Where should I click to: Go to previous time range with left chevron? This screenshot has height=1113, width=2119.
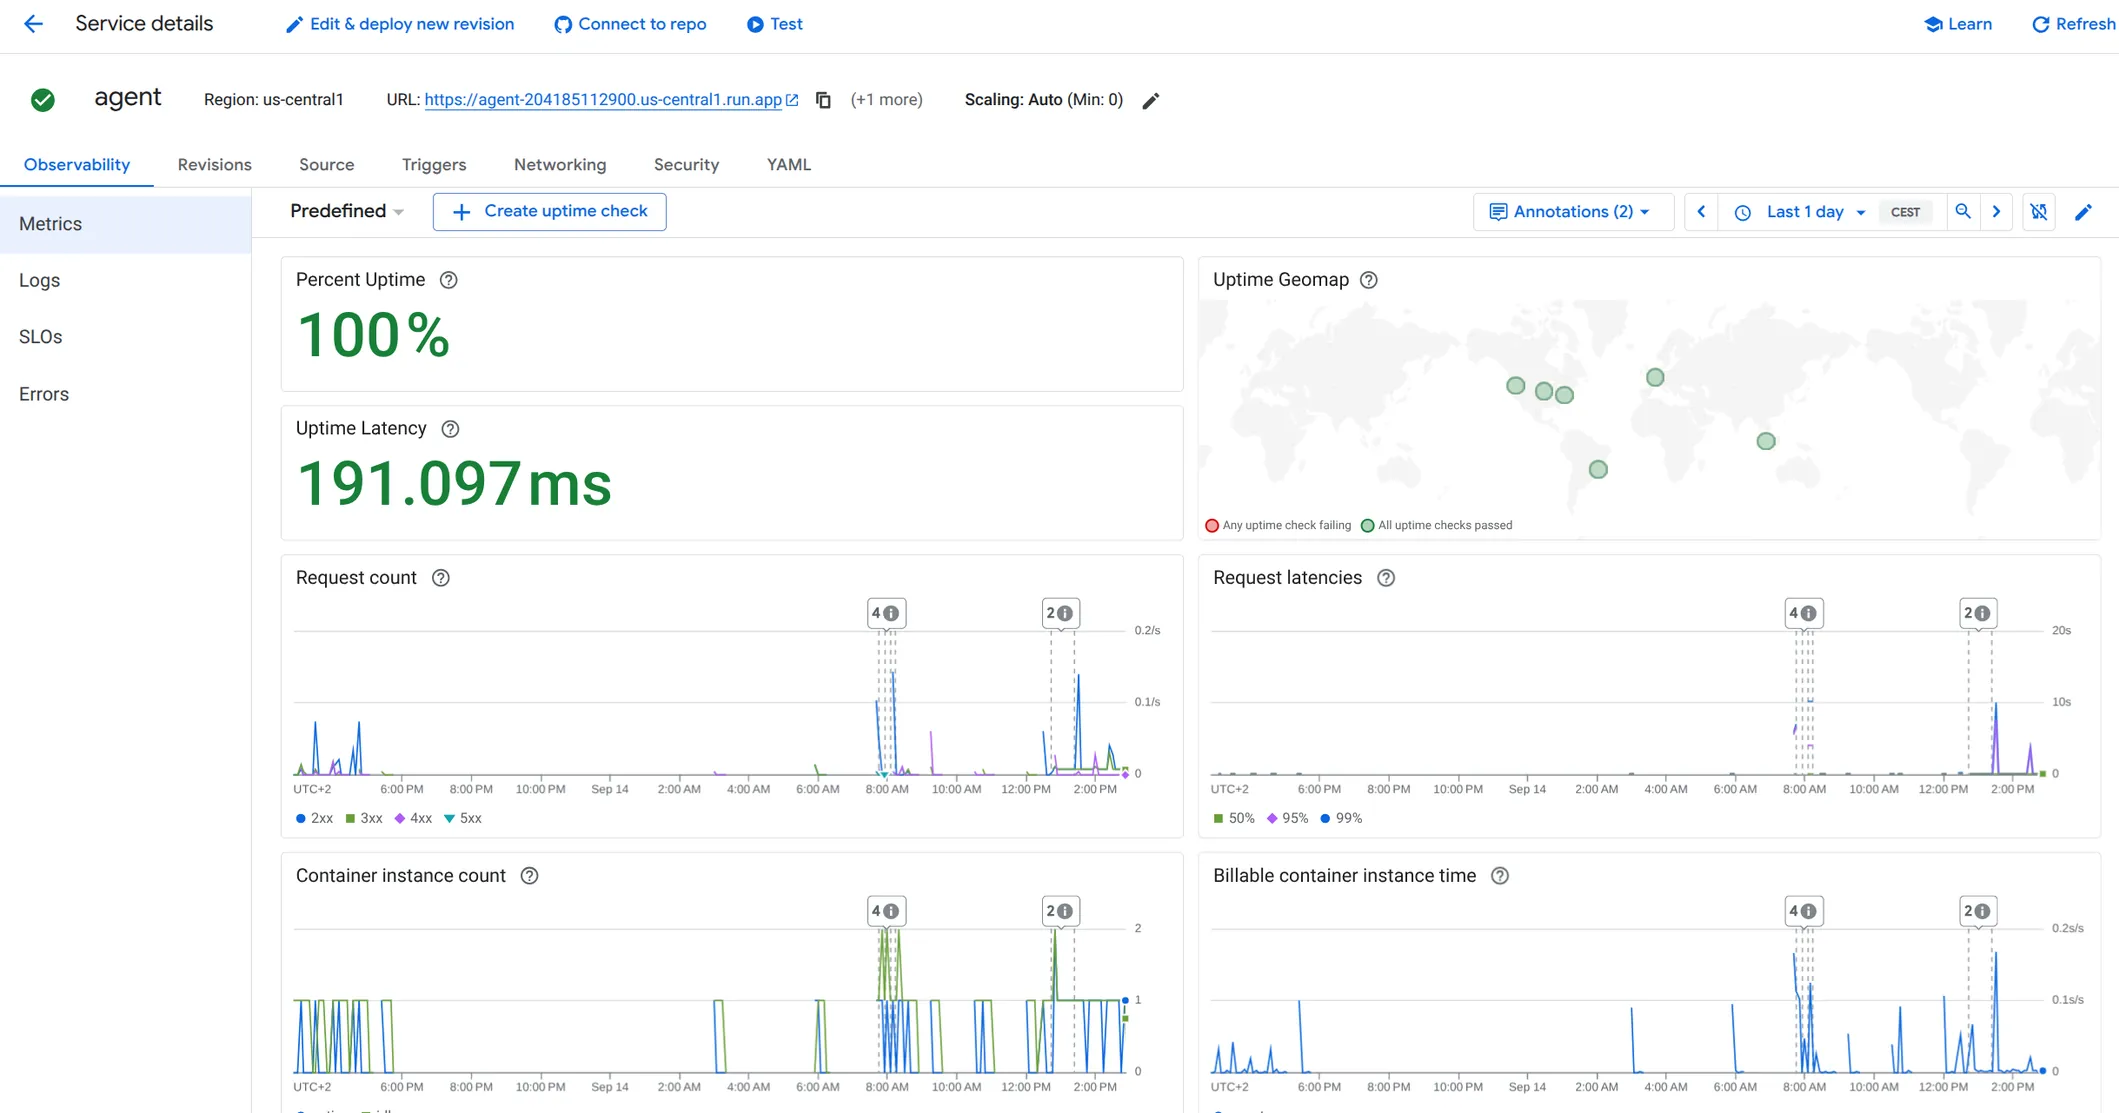pos(1701,212)
